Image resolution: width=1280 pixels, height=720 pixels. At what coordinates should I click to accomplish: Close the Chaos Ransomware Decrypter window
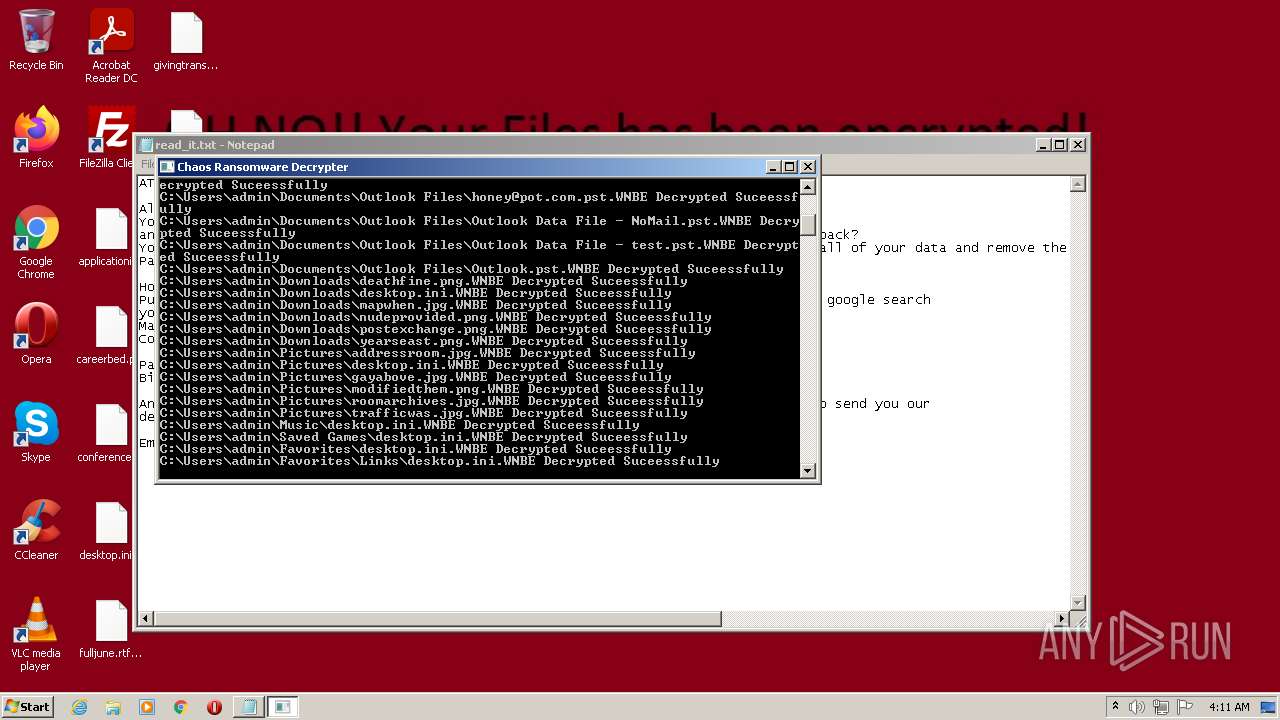pyautogui.click(x=808, y=167)
